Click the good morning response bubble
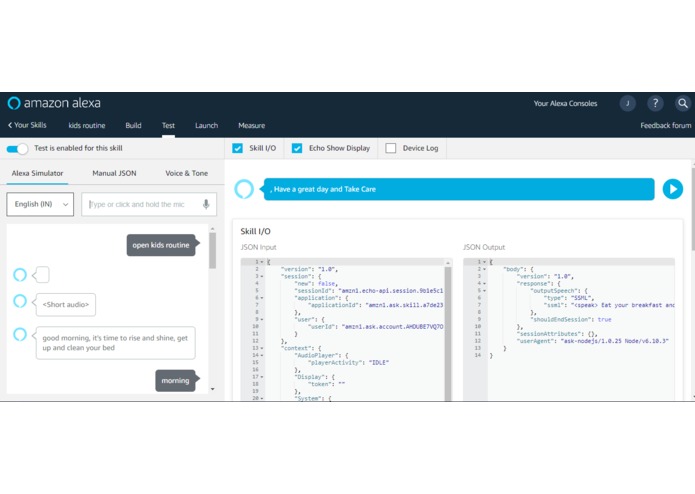 (115, 343)
